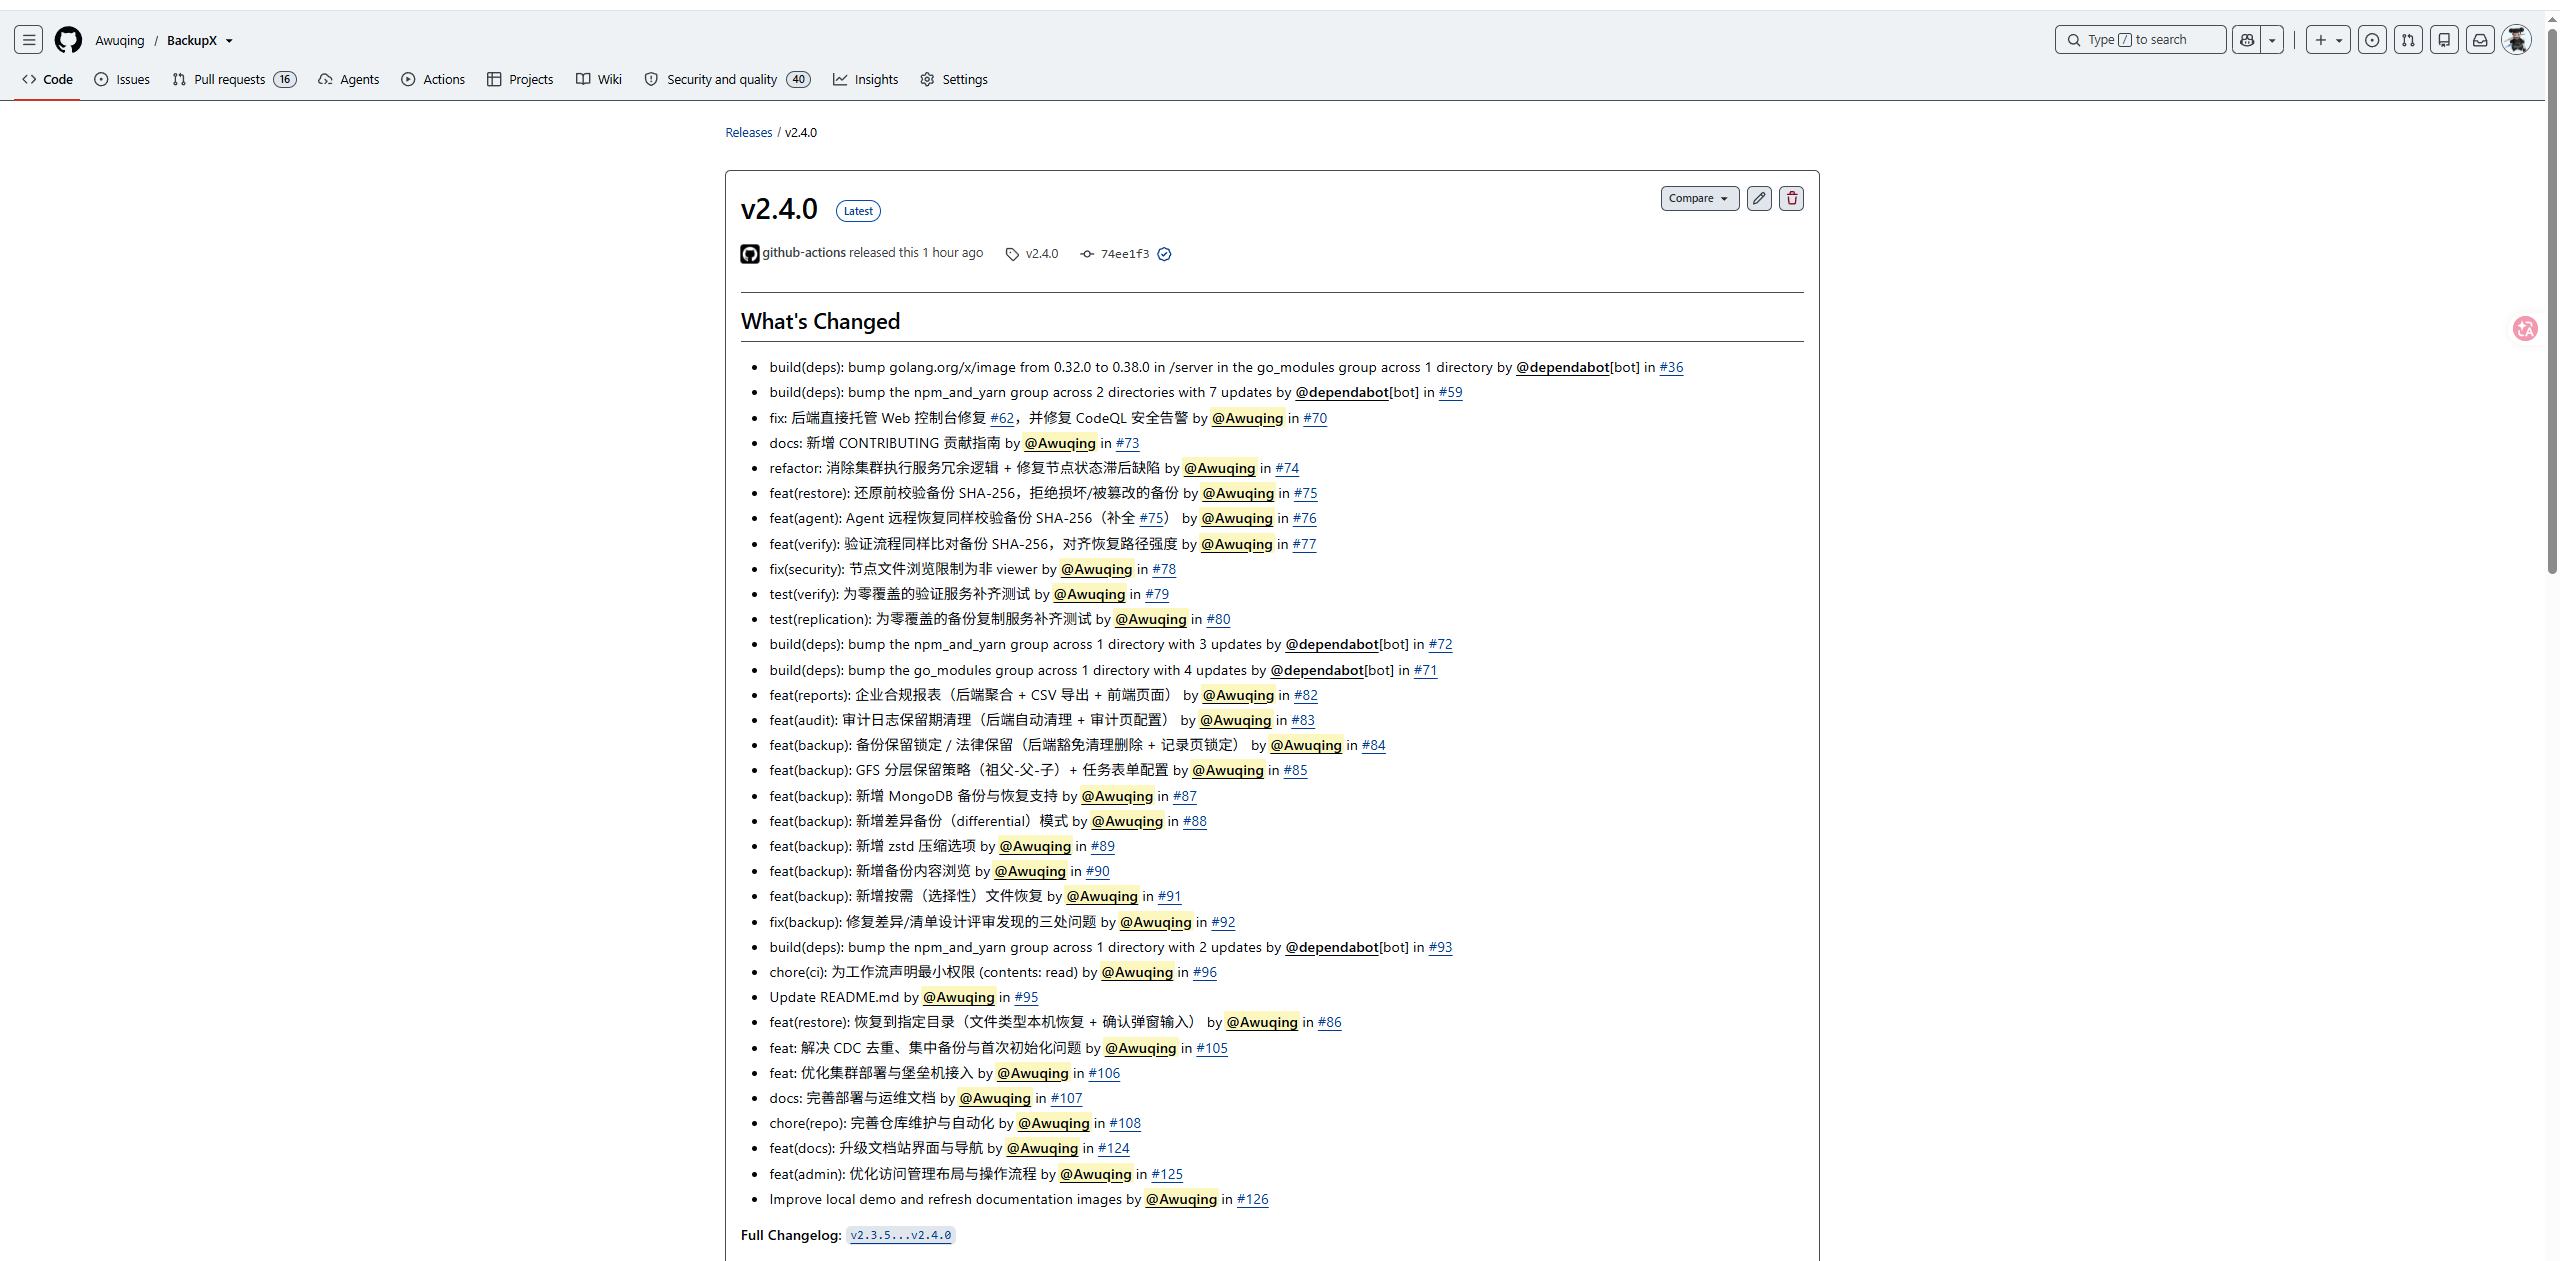2560x1261 pixels.
Task: Open pull request #126 link
Action: tap(1253, 1199)
